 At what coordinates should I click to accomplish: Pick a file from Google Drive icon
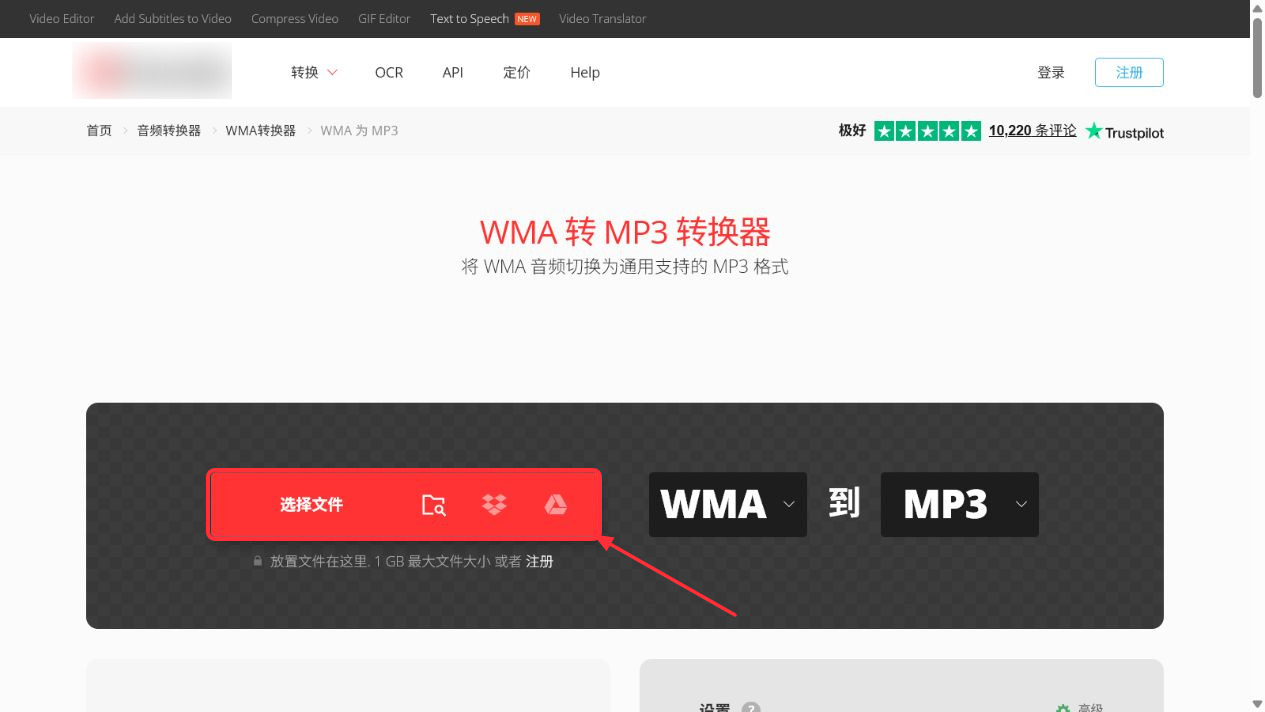coord(556,505)
